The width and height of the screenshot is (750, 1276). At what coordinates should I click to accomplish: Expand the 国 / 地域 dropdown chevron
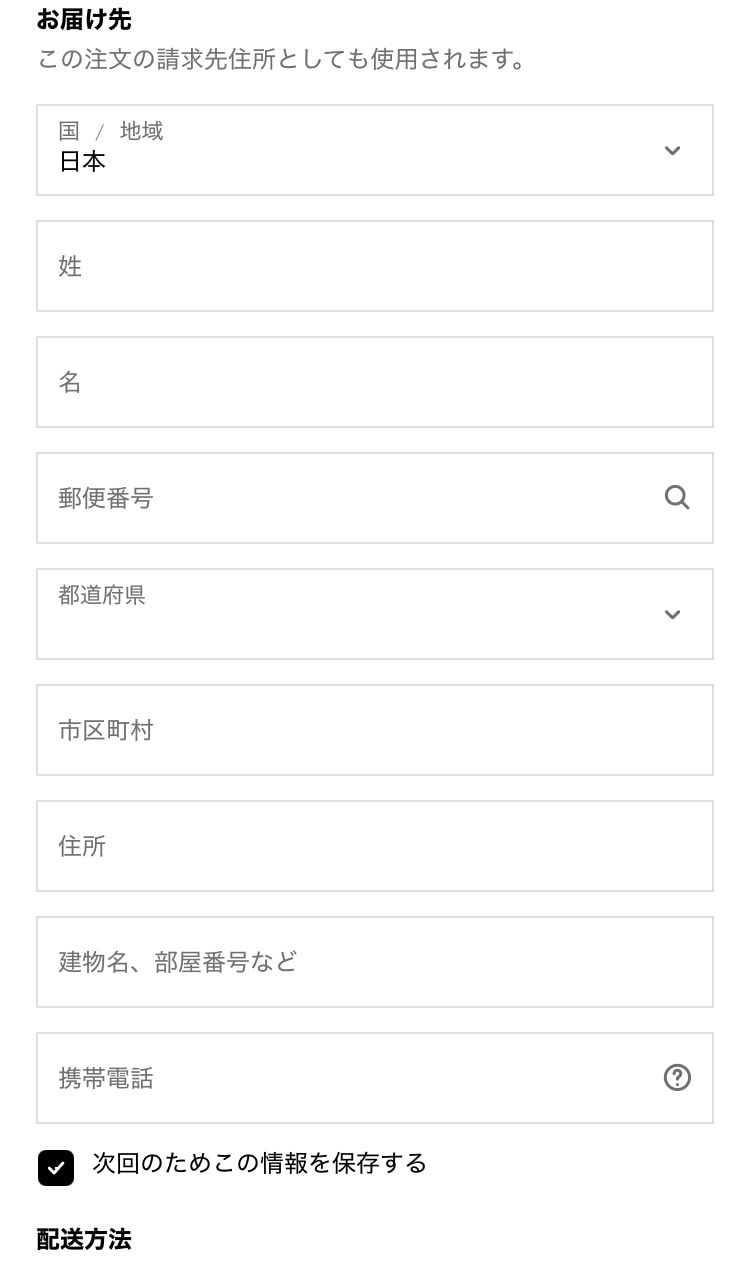(x=672, y=150)
